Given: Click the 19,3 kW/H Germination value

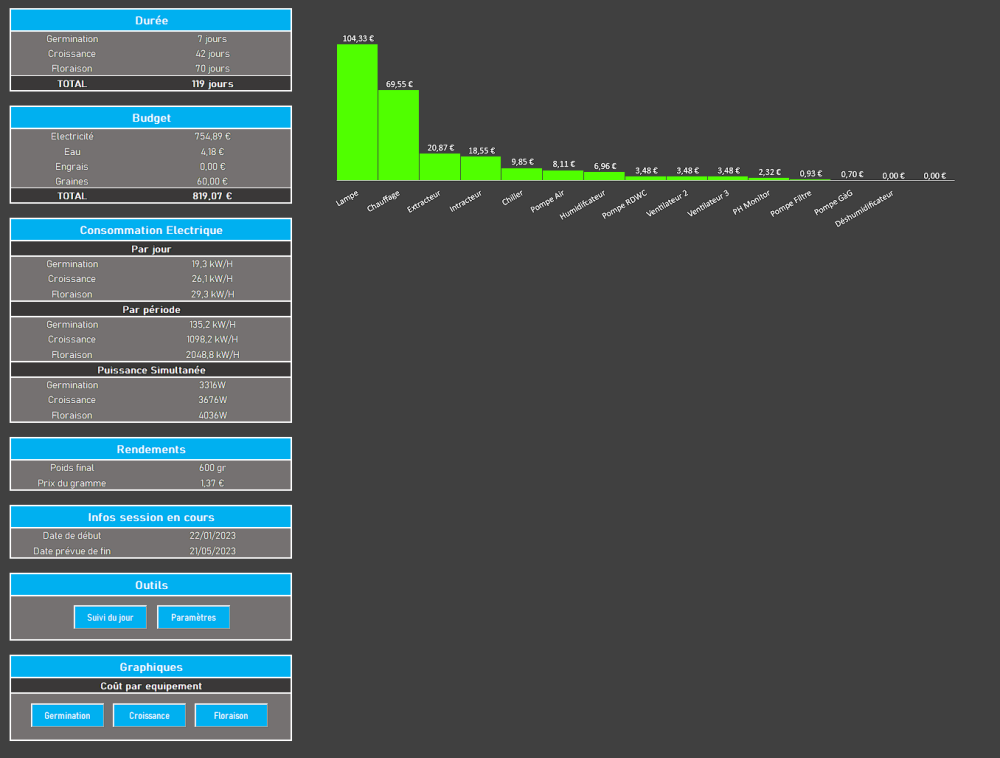Looking at the screenshot, I should (212, 264).
